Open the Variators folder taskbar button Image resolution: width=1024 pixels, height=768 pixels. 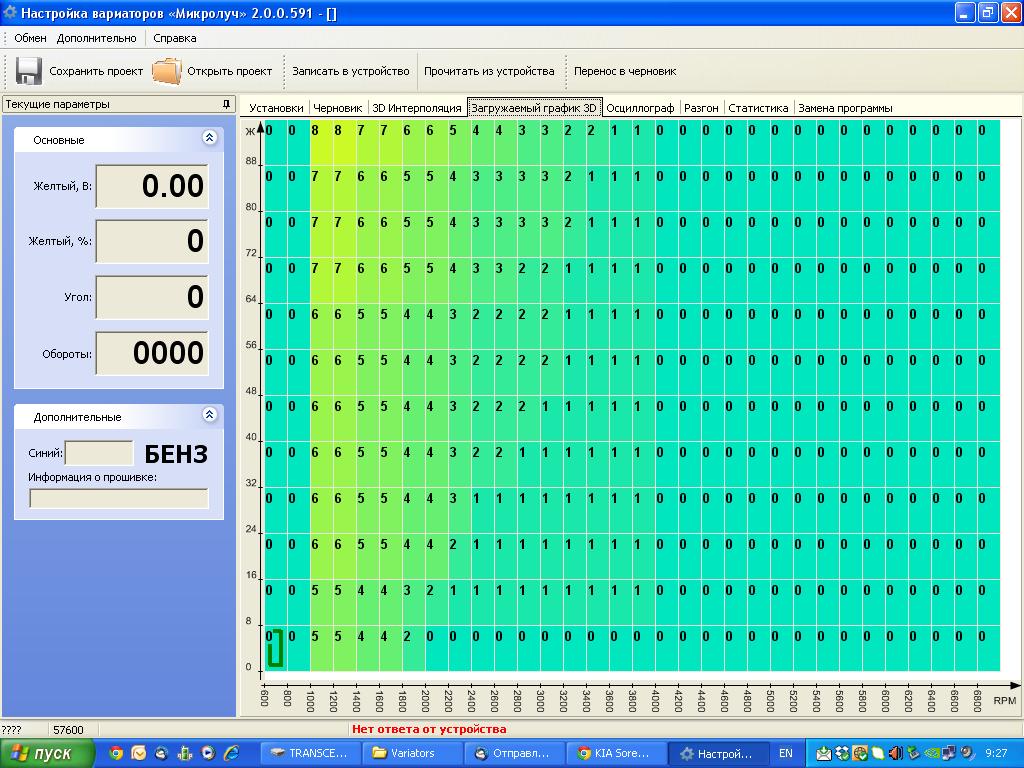tap(412, 753)
